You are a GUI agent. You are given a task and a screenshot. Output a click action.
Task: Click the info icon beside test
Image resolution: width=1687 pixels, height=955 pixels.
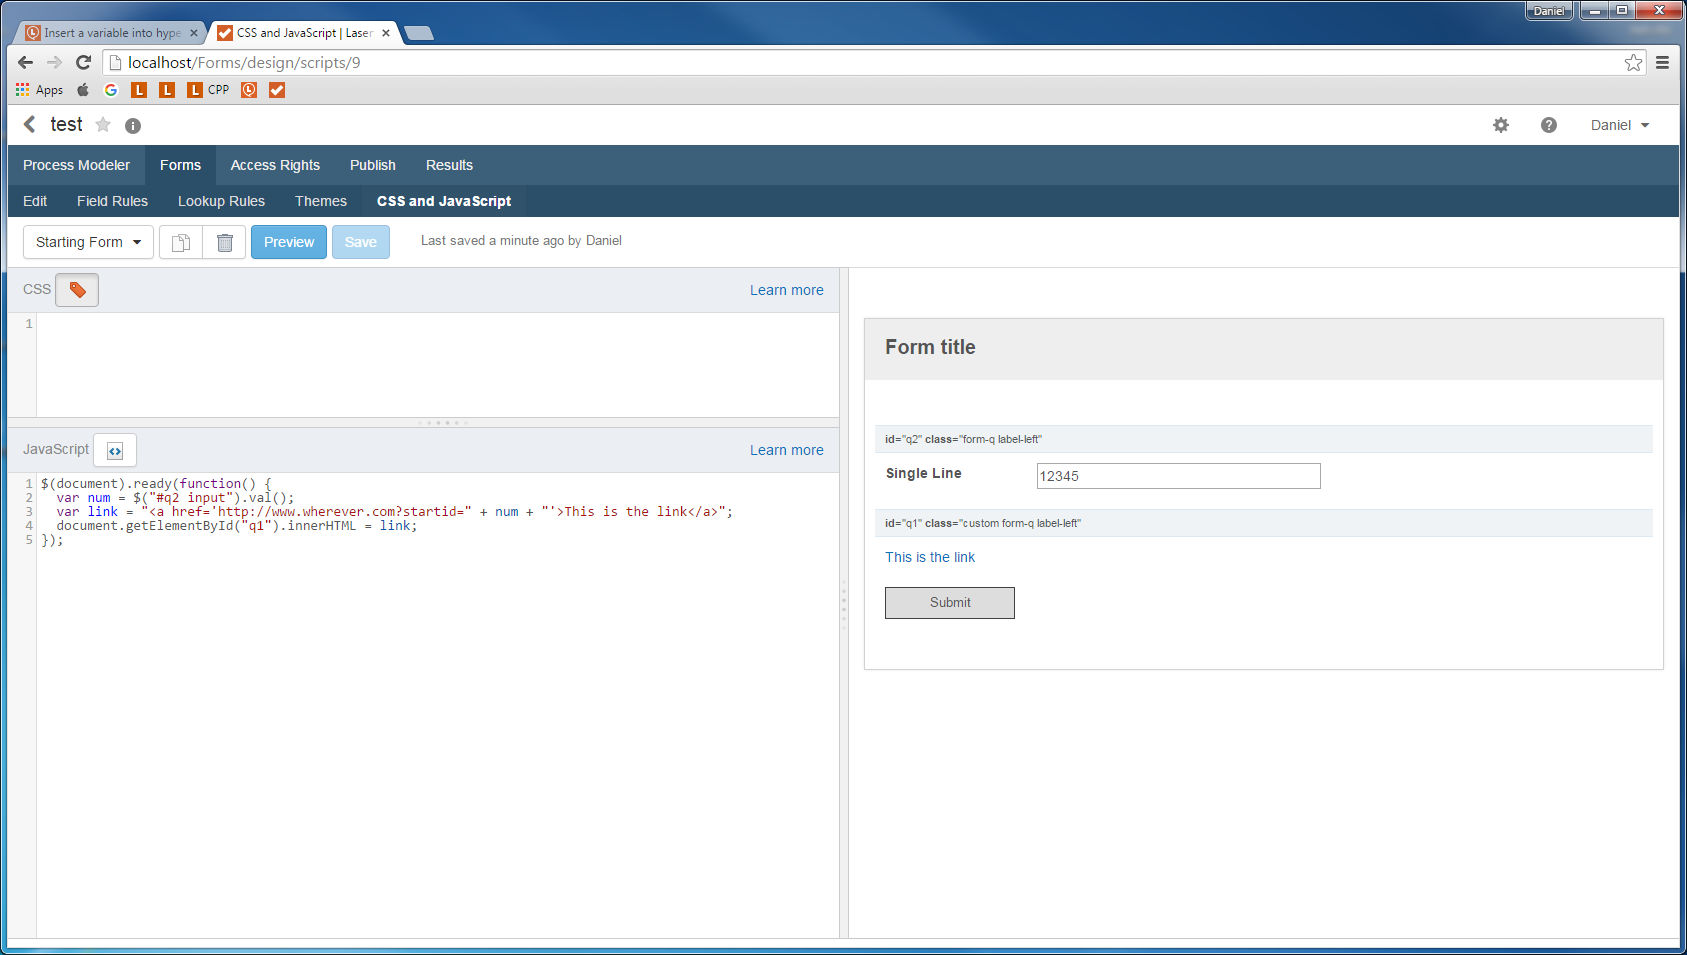pyautogui.click(x=133, y=126)
